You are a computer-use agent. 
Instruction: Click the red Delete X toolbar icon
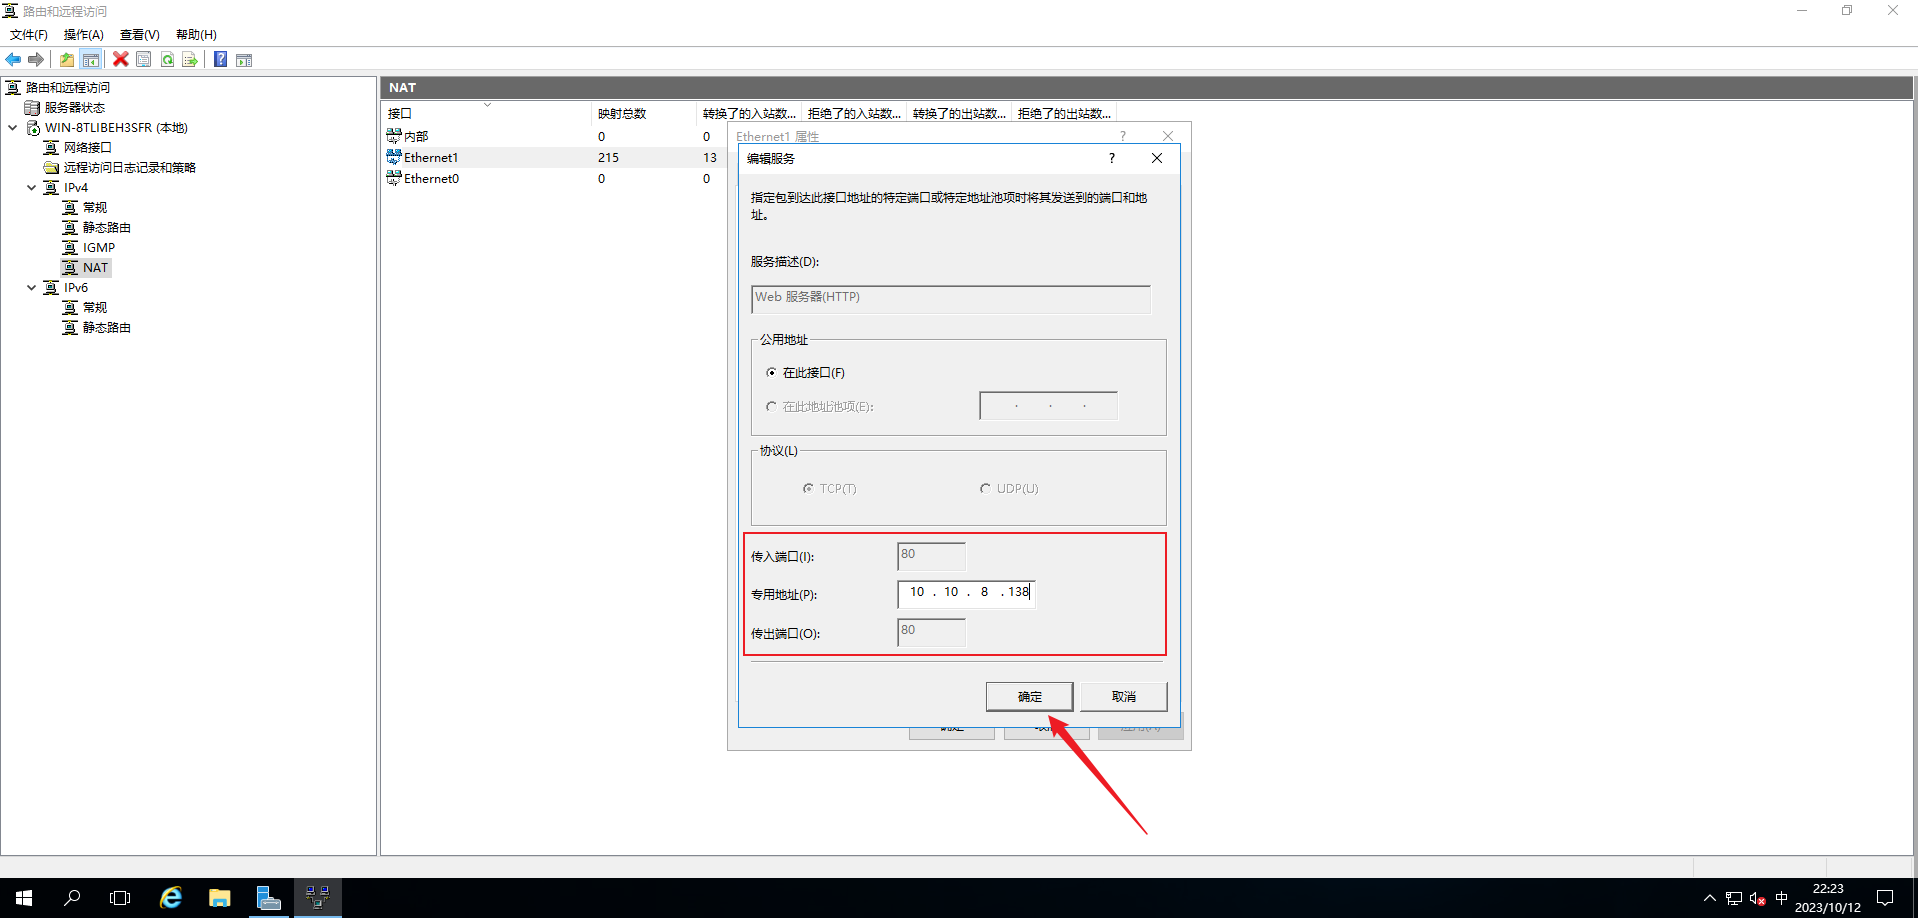pyautogui.click(x=120, y=60)
